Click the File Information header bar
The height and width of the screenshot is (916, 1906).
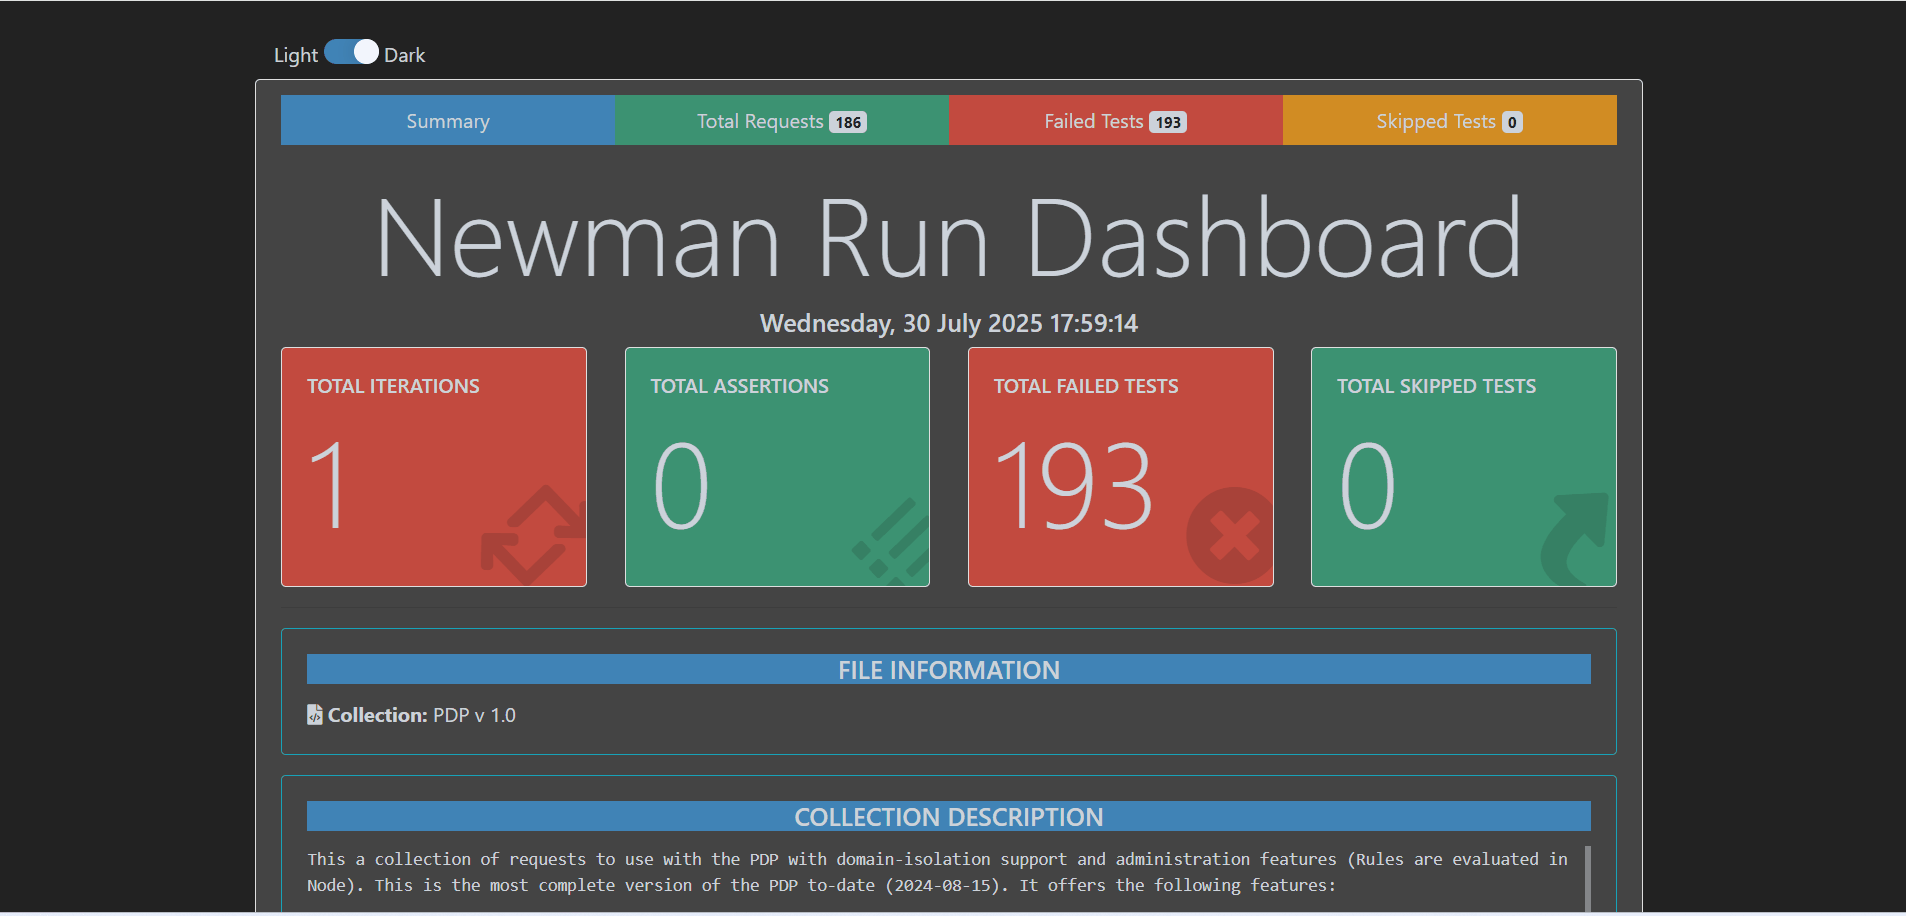[x=948, y=670]
